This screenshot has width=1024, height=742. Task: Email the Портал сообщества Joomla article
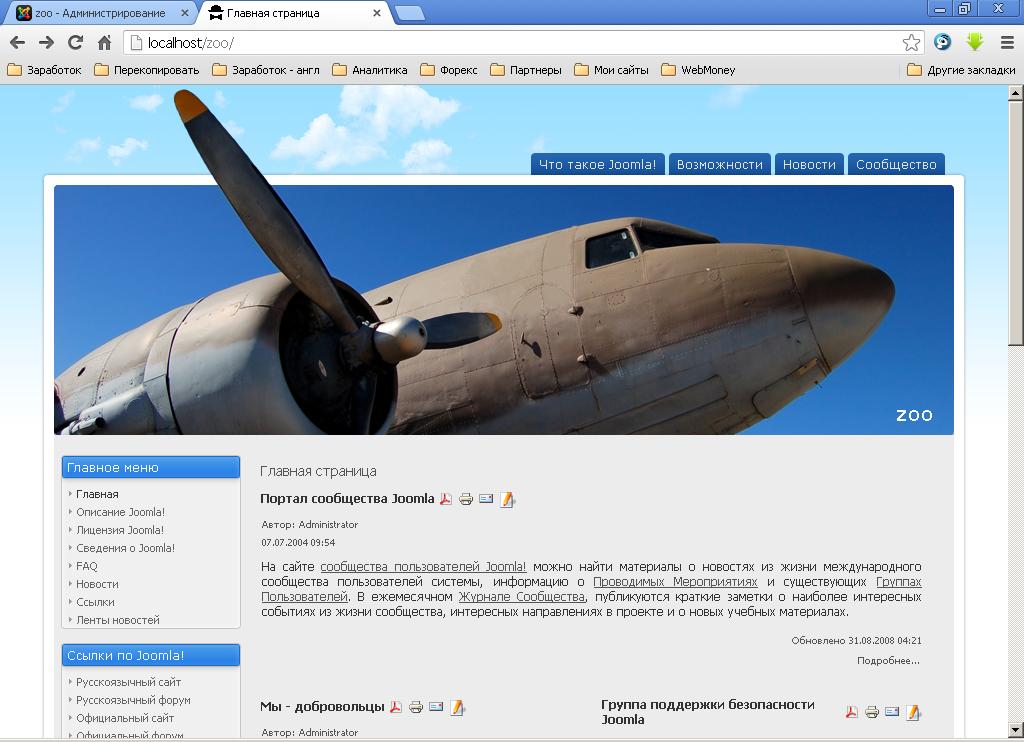point(486,499)
